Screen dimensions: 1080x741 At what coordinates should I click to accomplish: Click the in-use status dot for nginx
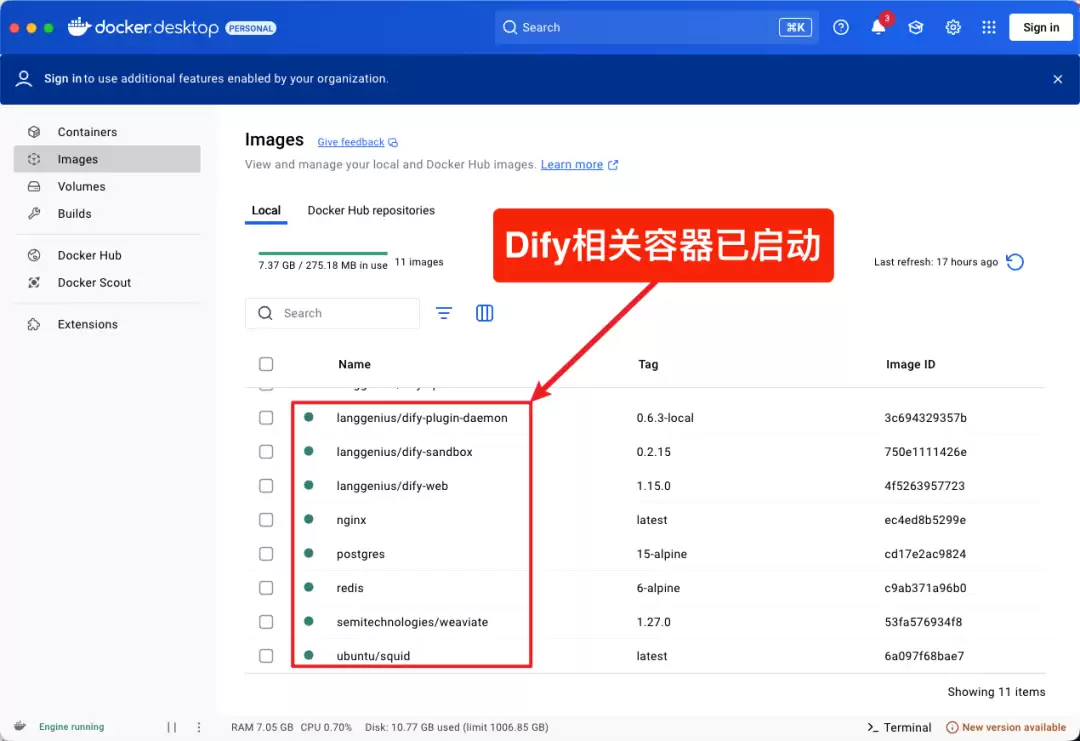(x=309, y=519)
